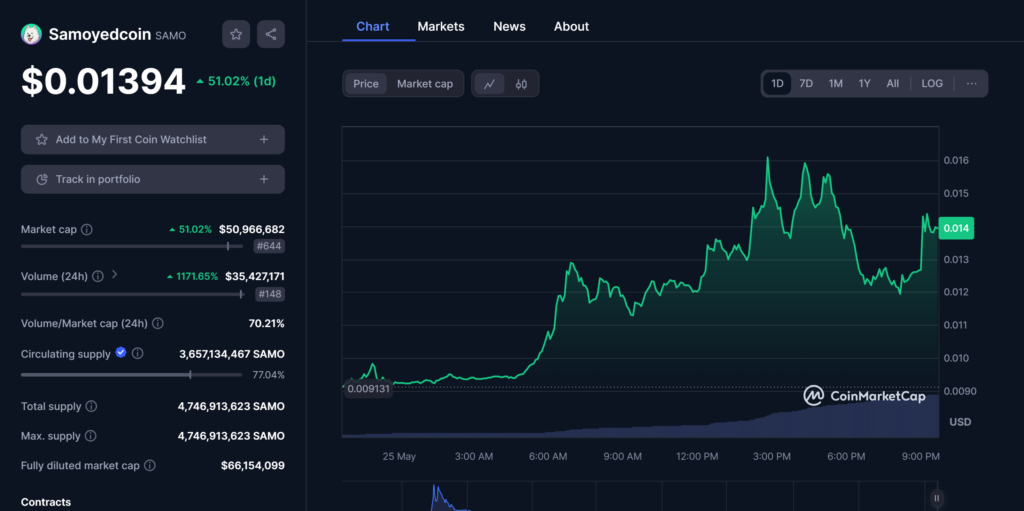Select the line chart view icon
1024x511 pixels.
coord(489,84)
